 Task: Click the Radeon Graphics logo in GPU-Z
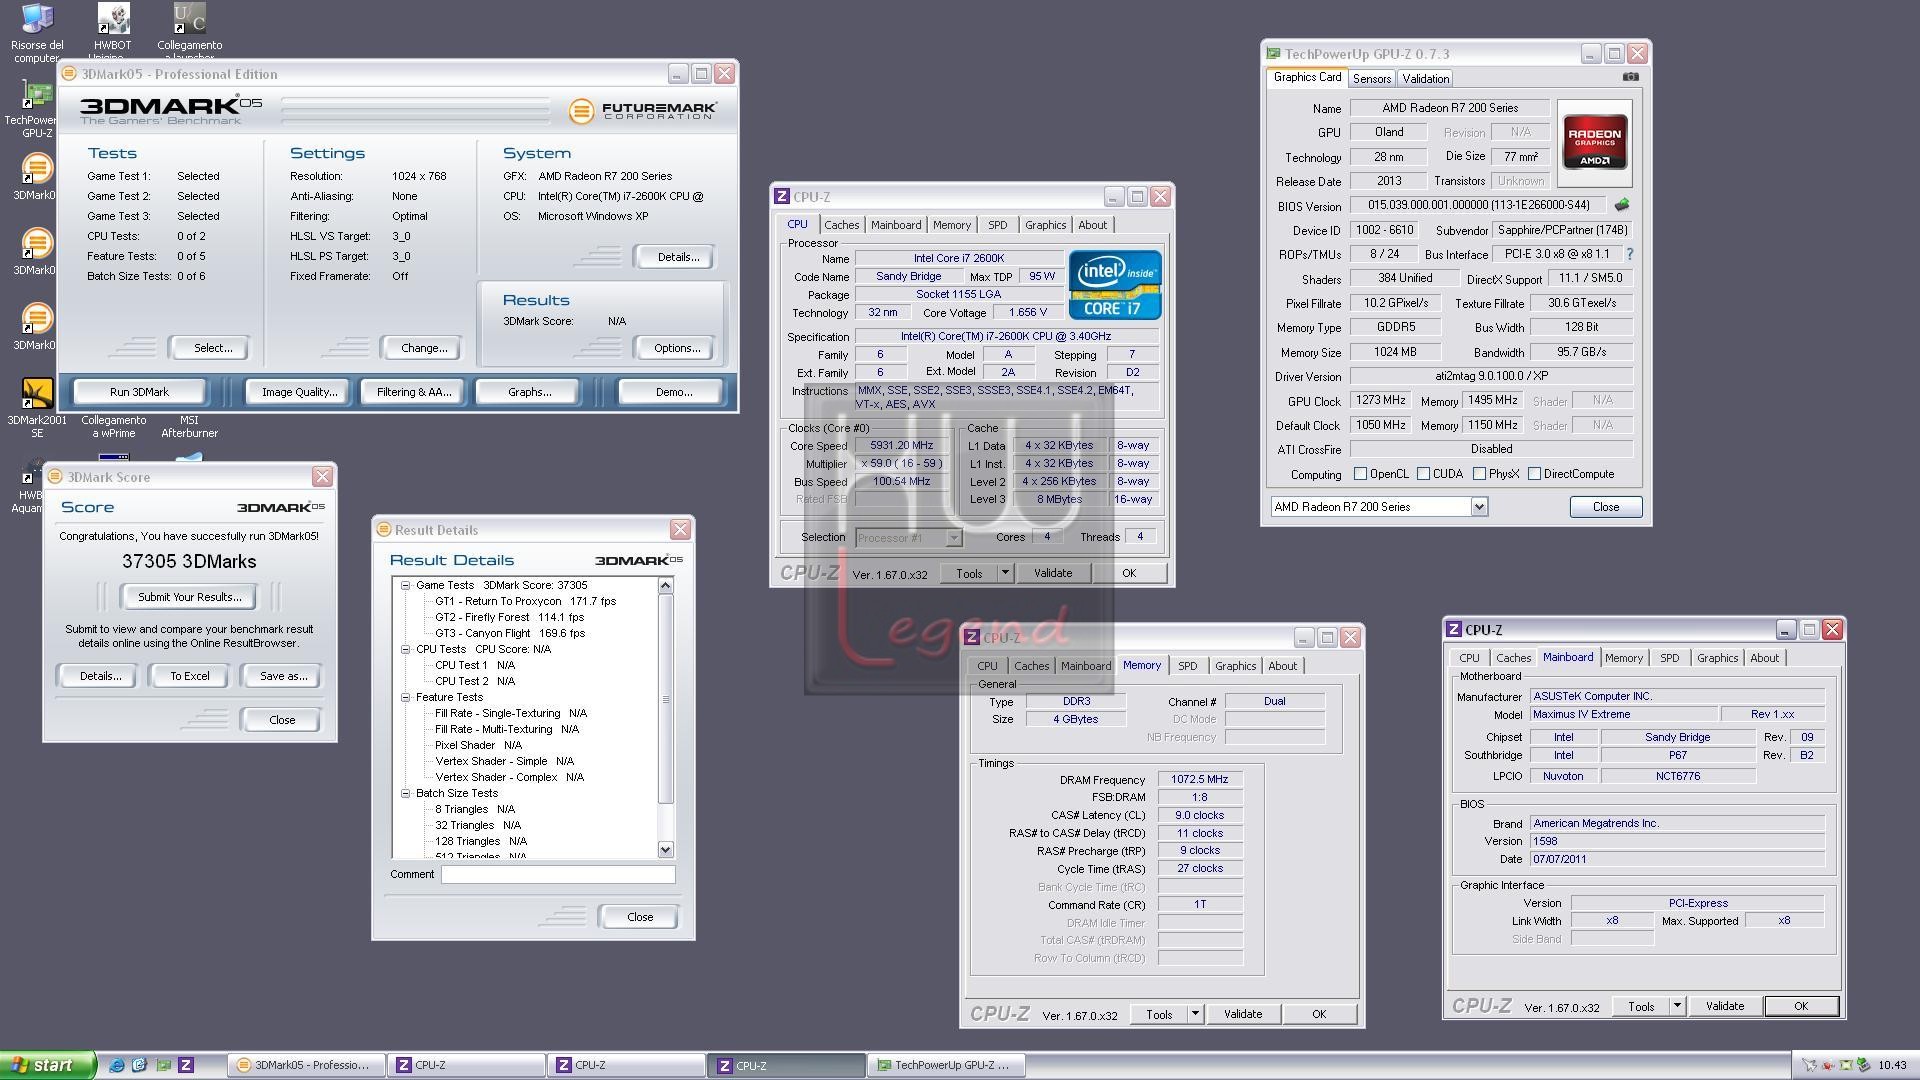(1594, 143)
